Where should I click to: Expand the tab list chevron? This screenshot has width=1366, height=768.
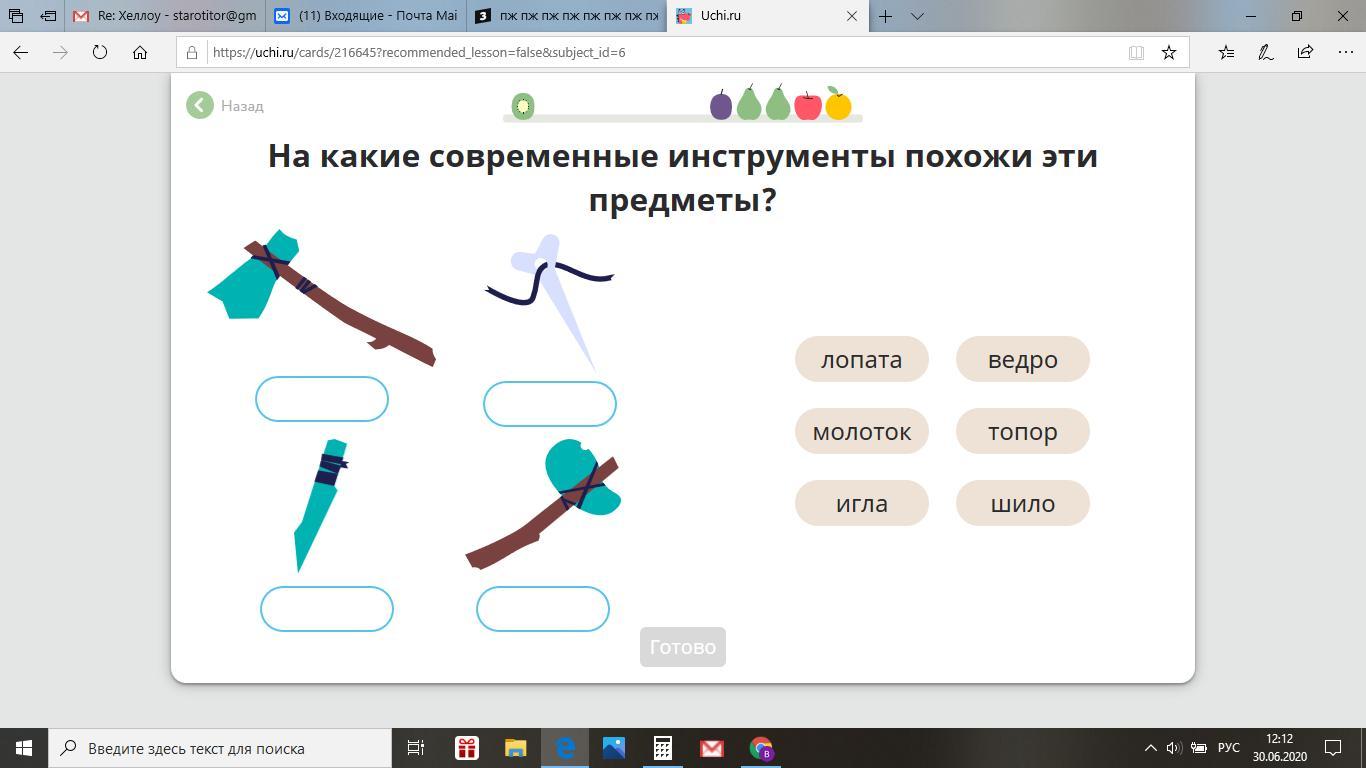(x=917, y=16)
